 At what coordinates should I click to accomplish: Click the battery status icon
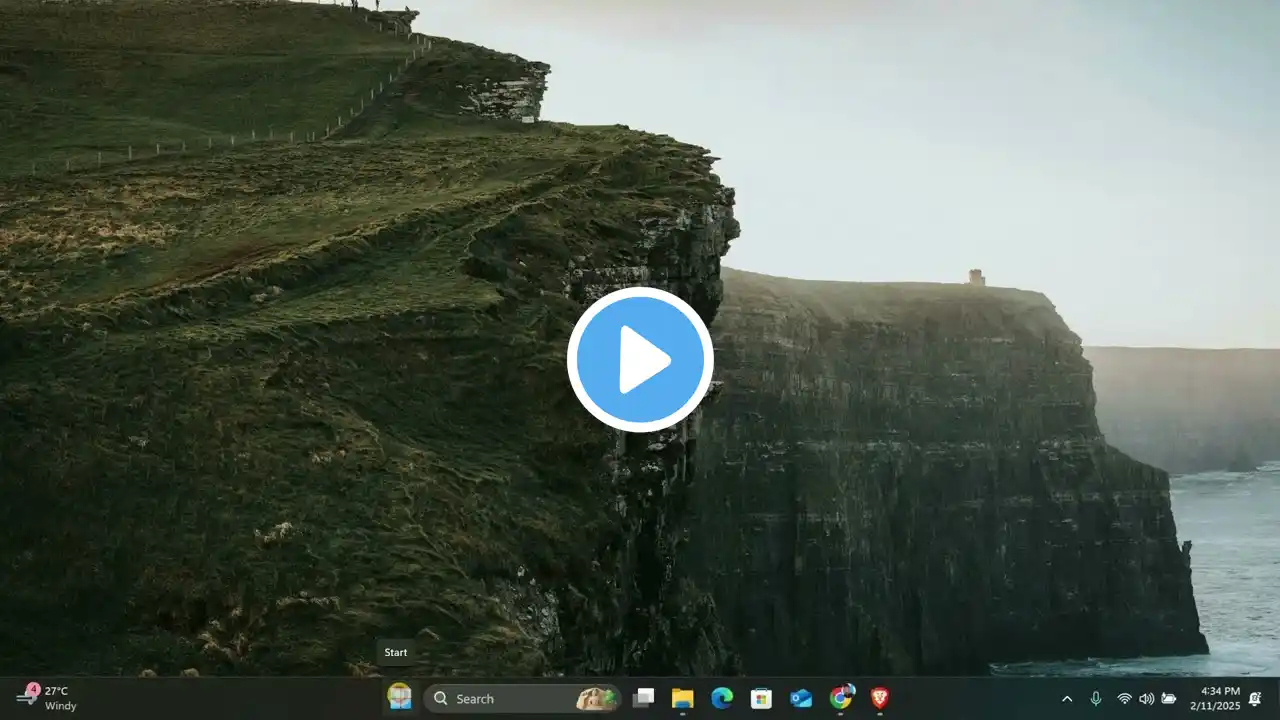click(x=1168, y=699)
